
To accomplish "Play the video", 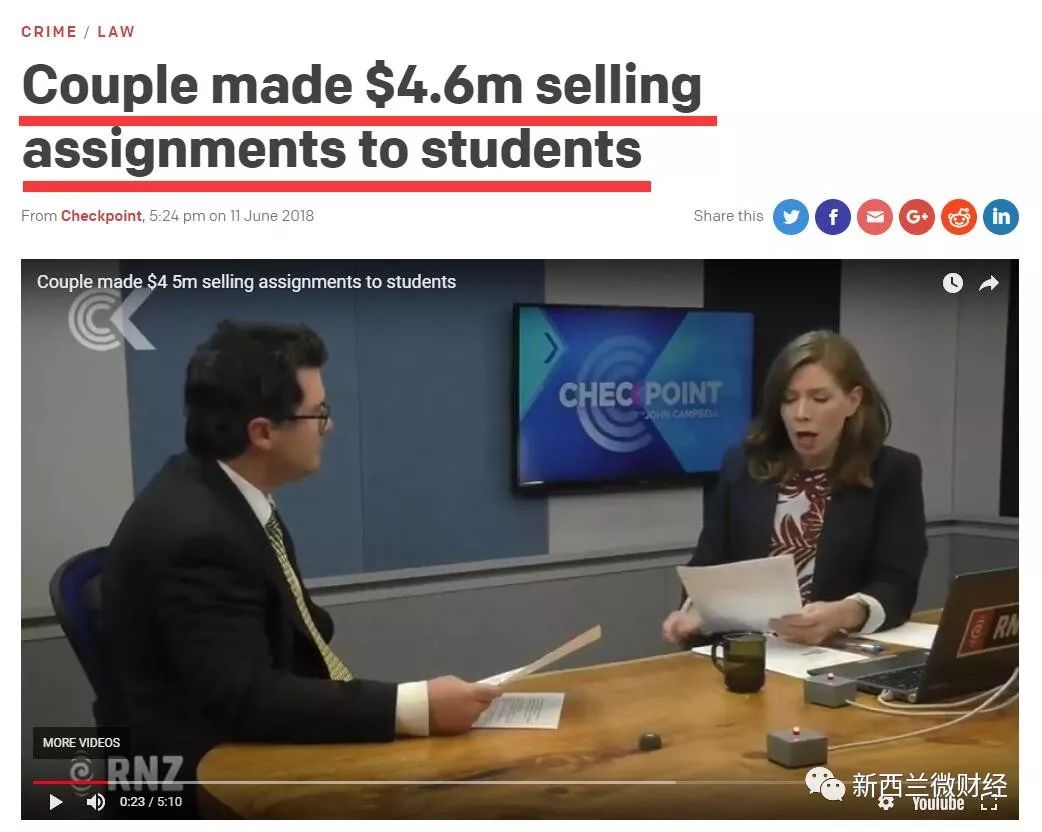I will click(56, 802).
